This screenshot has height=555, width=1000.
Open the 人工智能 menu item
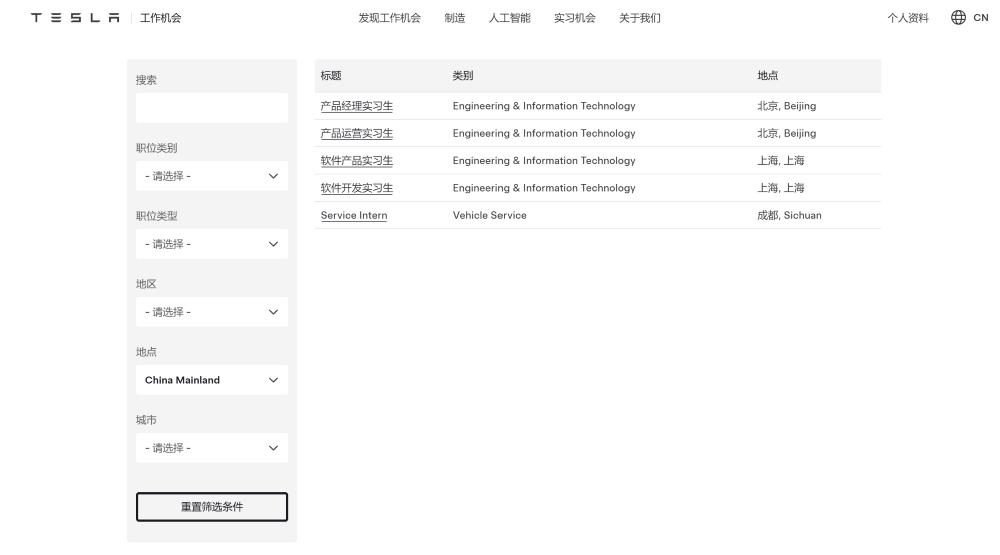510,18
